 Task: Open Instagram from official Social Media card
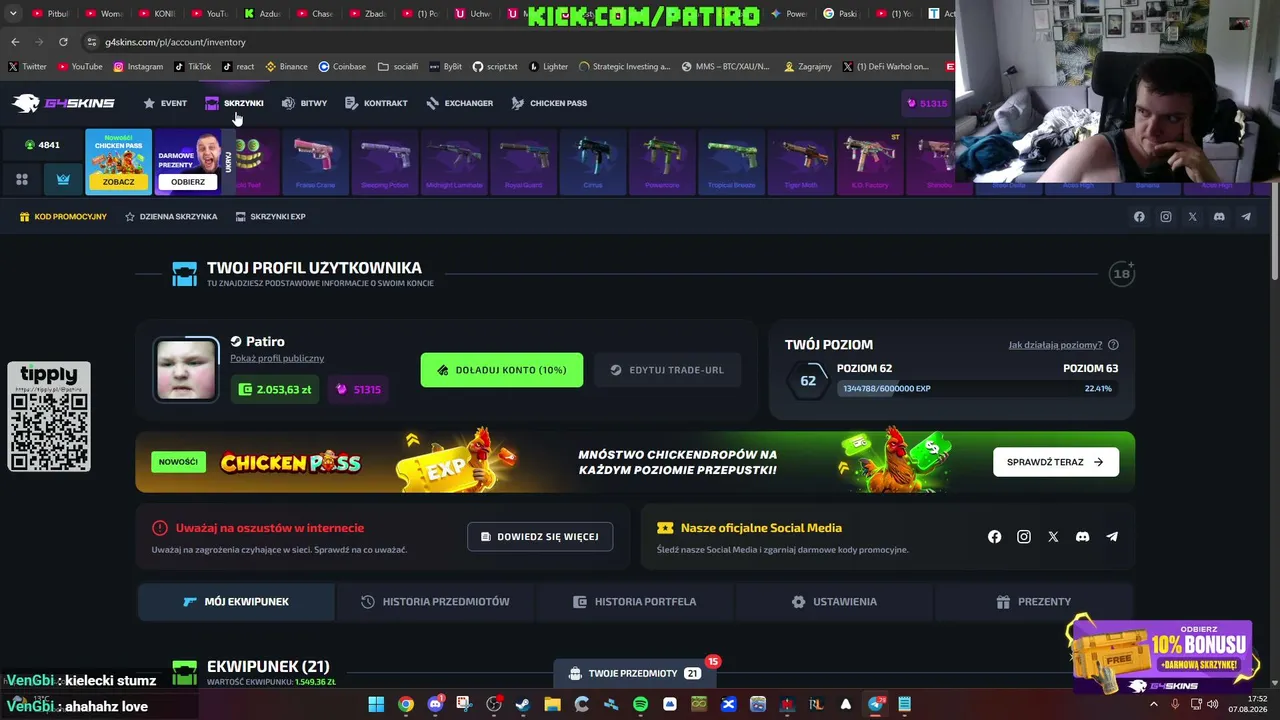tap(1024, 537)
